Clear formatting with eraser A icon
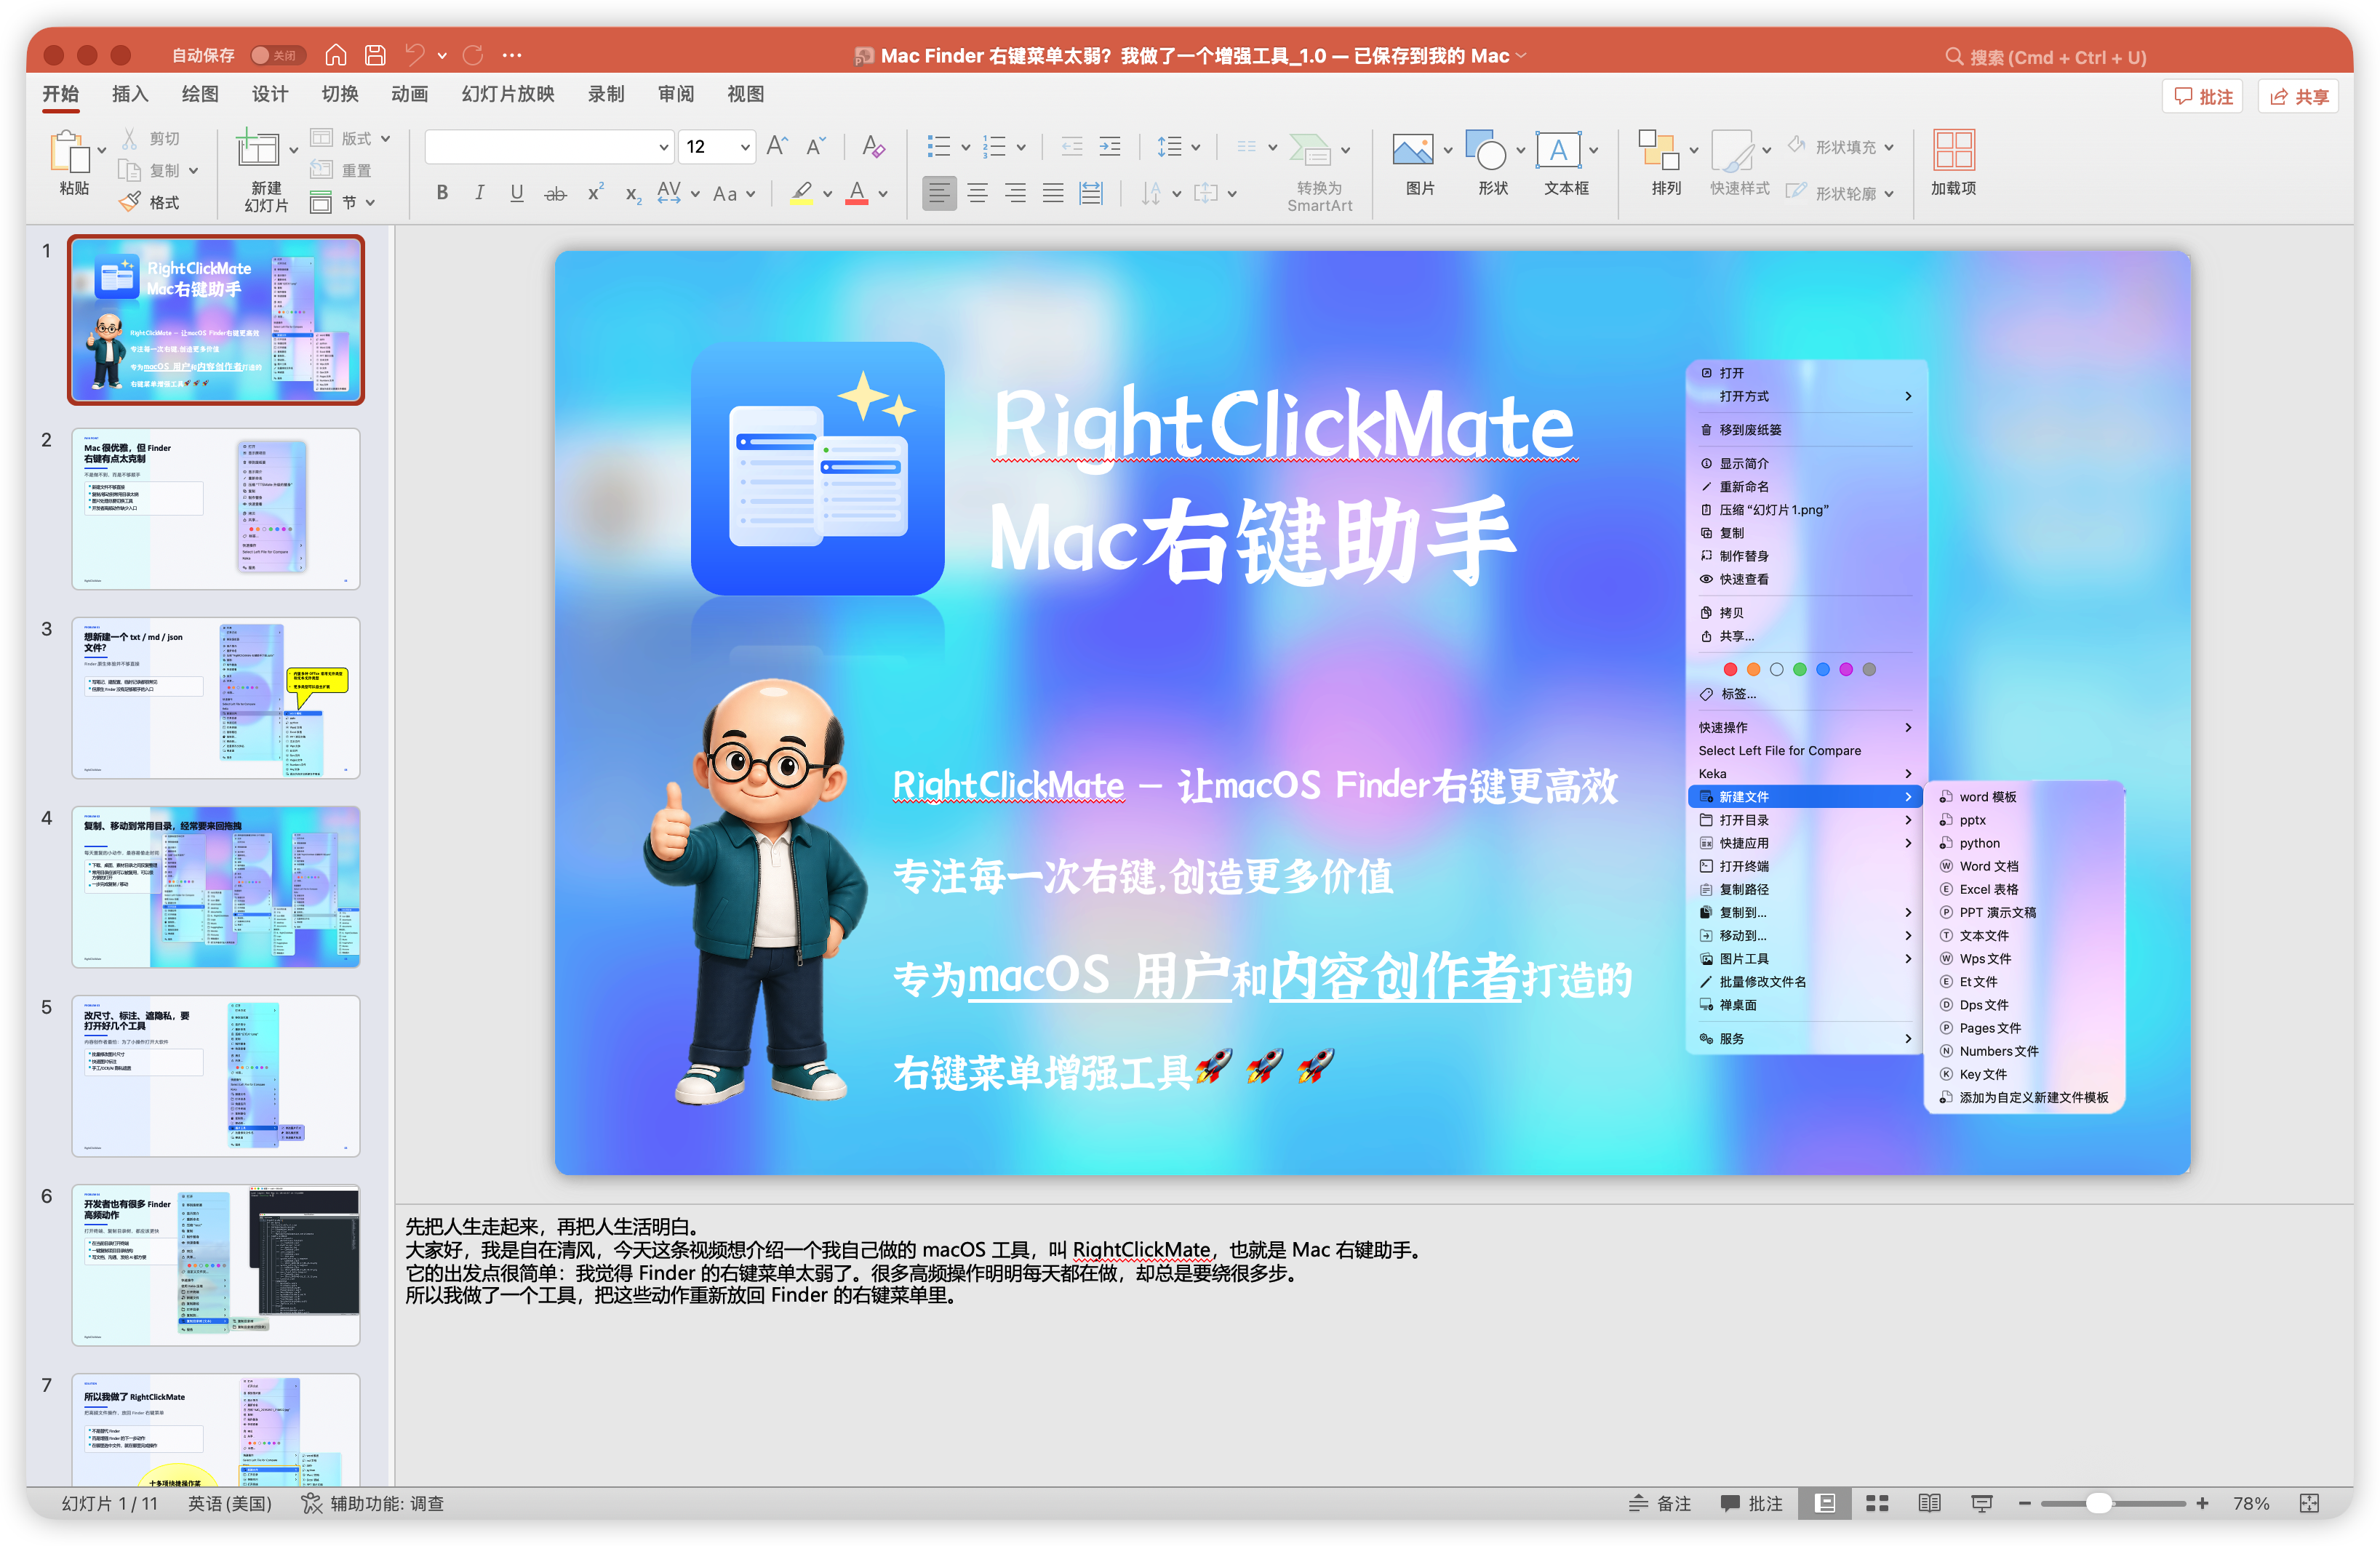 pos(874,147)
